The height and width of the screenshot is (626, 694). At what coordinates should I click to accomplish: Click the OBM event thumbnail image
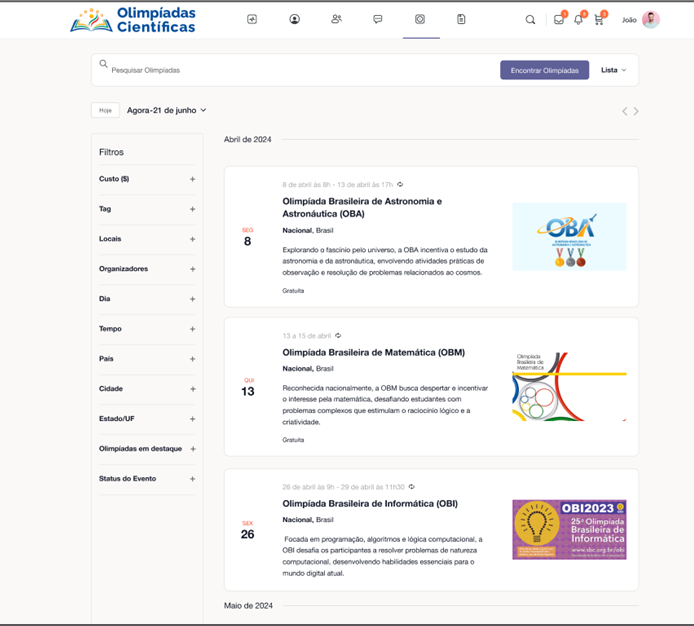click(x=569, y=386)
